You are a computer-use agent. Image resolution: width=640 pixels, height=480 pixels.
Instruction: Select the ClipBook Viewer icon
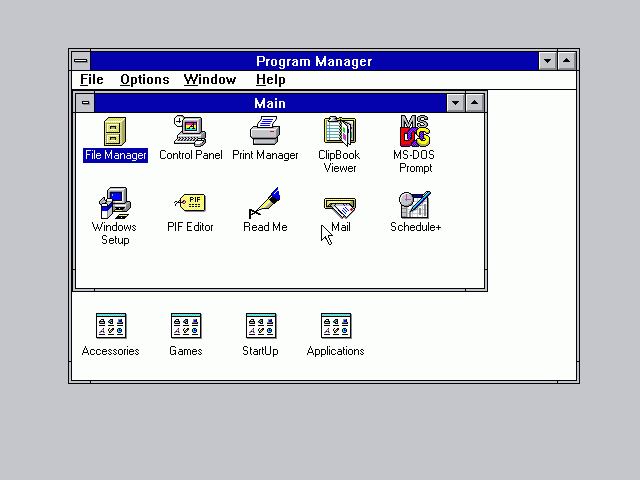click(x=340, y=131)
